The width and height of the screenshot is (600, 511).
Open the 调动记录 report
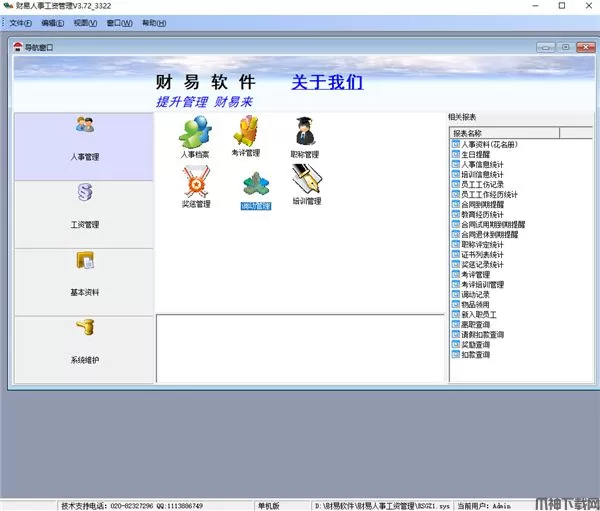click(x=471, y=294)
